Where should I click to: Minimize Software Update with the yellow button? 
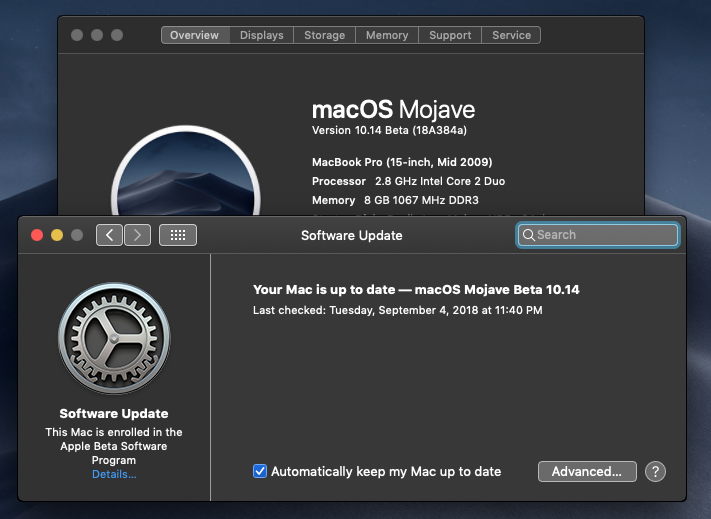(57, 235)
